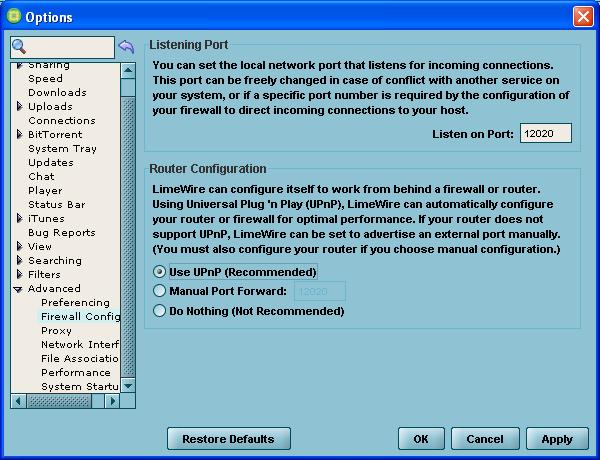Click the Apply button
This screenshot has height=460, width=600.
557,439
